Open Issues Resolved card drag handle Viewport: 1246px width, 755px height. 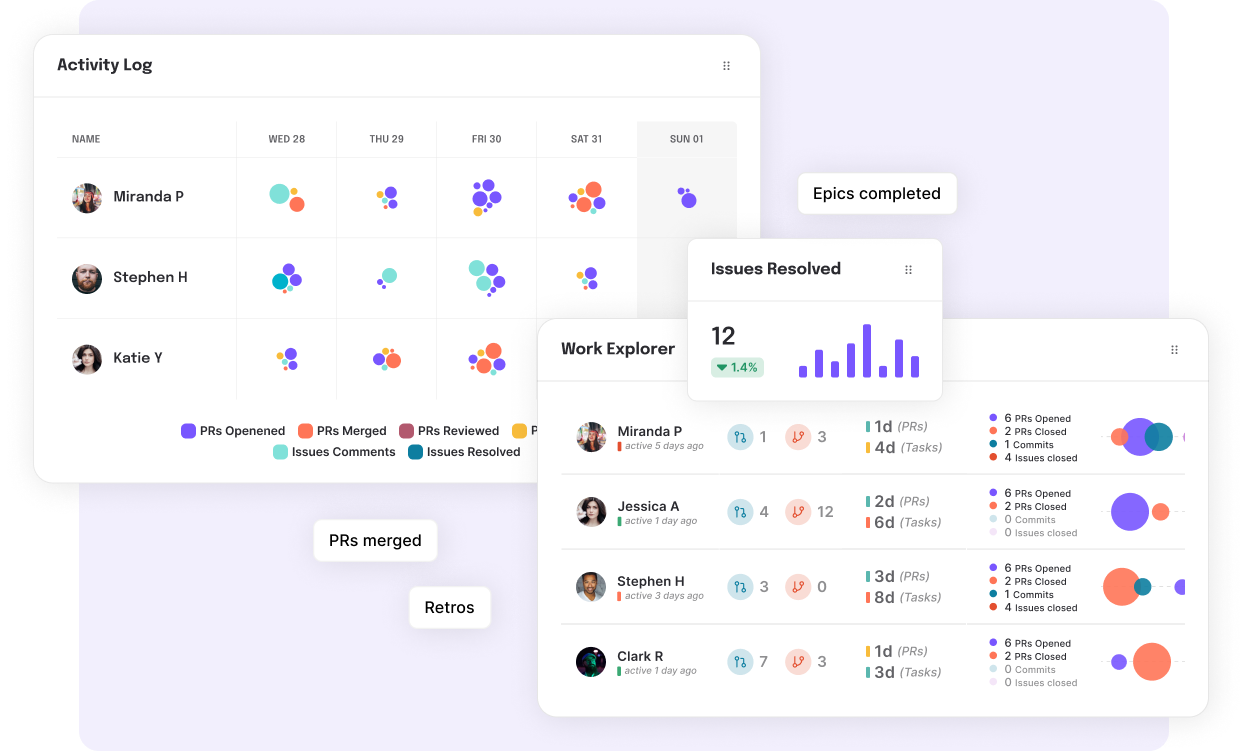click(908, 270)
